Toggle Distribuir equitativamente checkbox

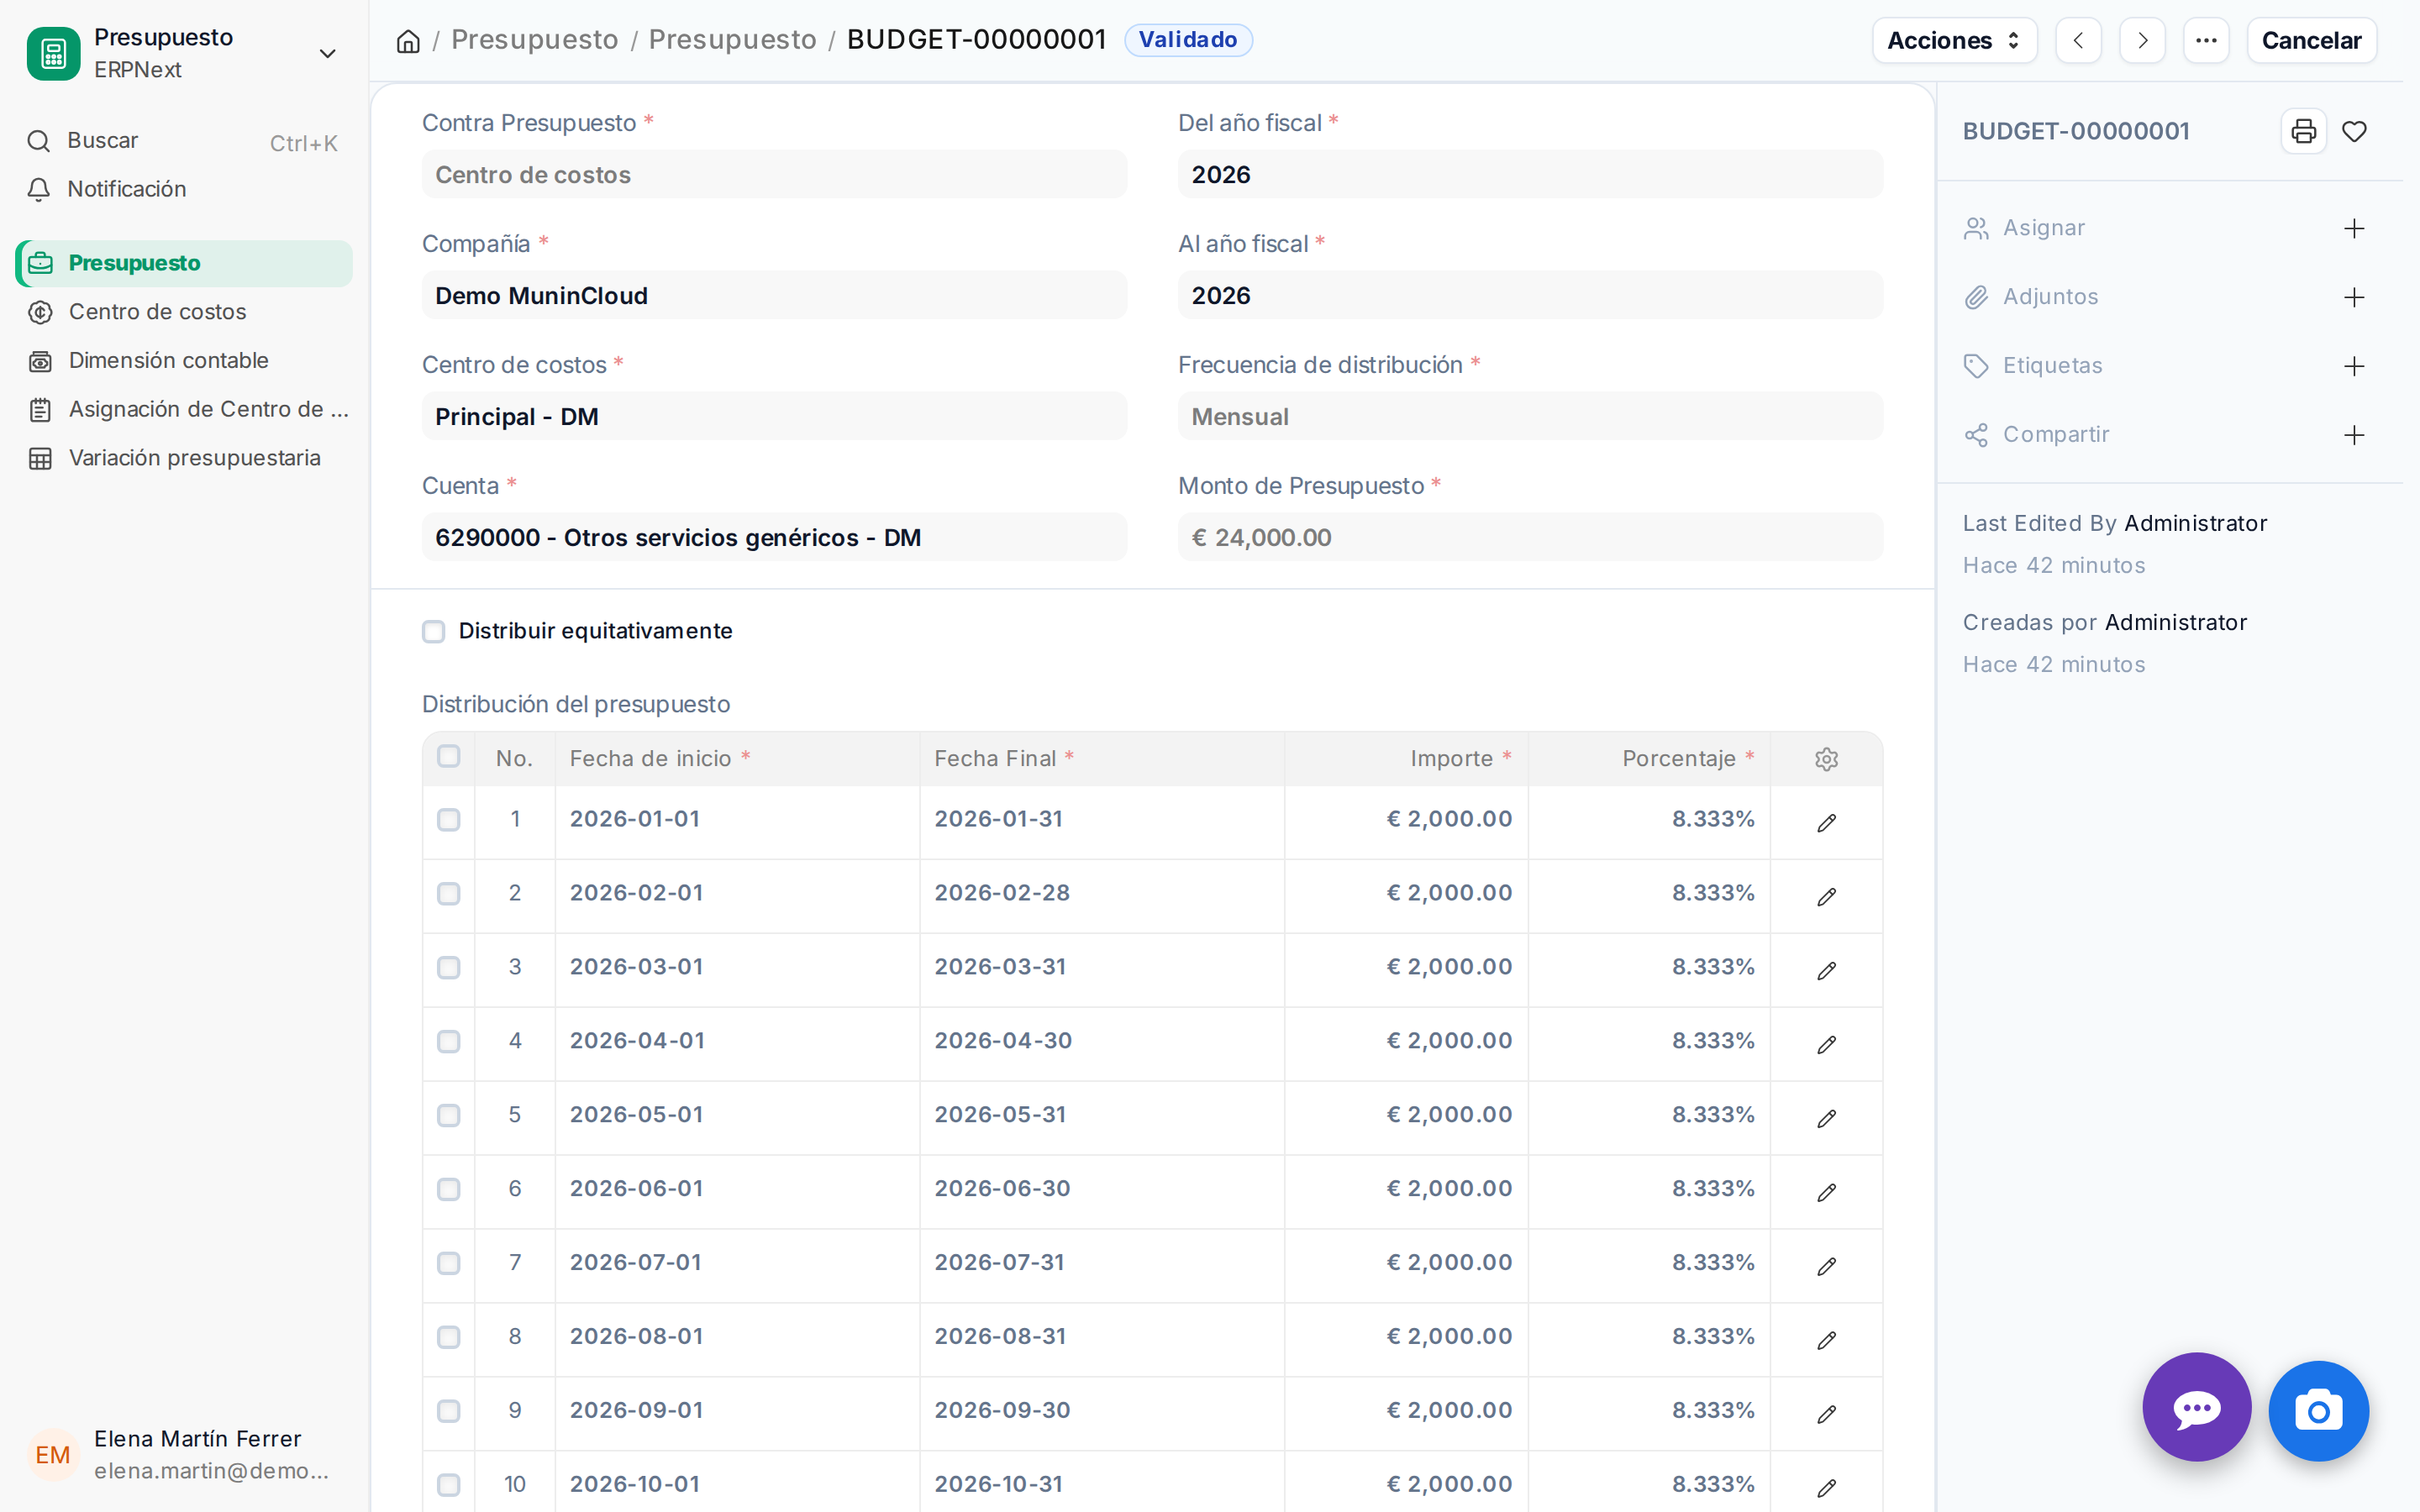pos(433,631)
